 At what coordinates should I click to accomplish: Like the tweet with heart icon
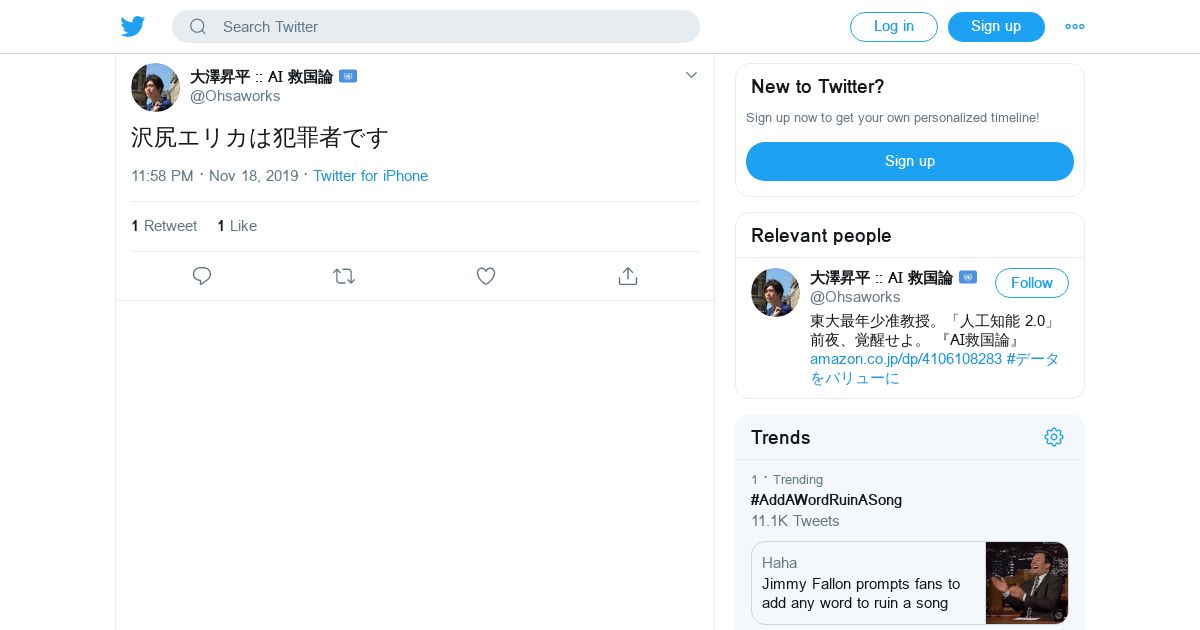(486, 276)
